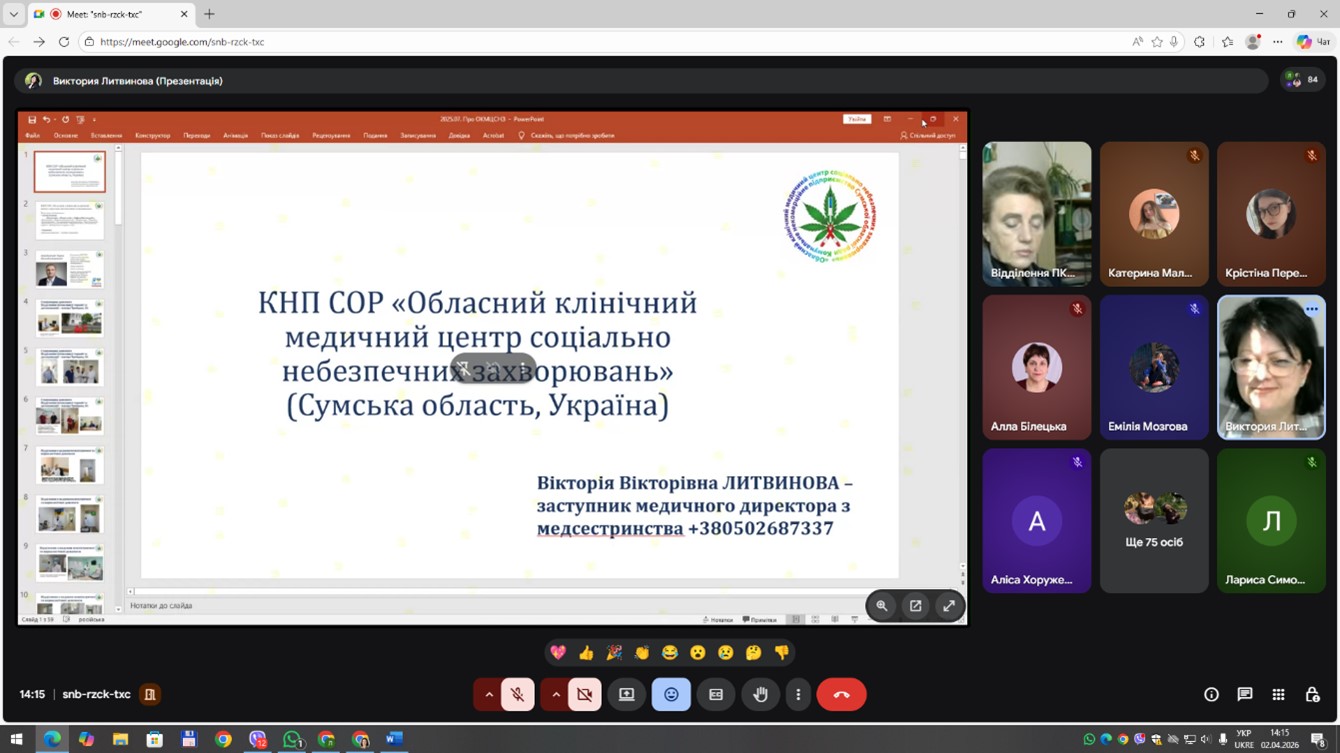Image resolution: width=1340 pixels, height=753 pixels.
Task: Enter full screen for the presentation
Action: 948,606
